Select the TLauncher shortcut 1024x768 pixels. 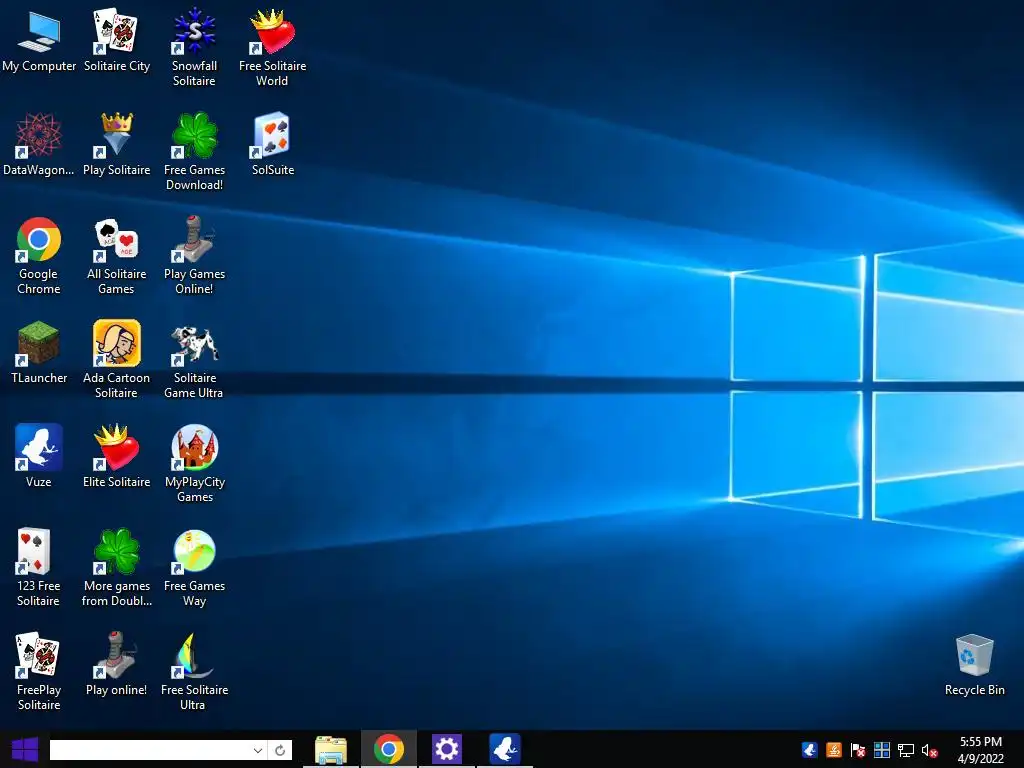click(39, 352)
